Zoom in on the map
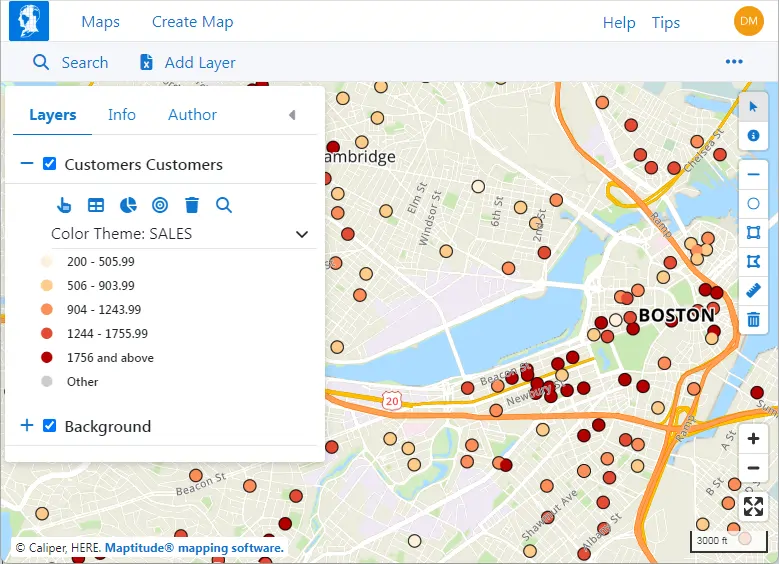Viewport: 779px width, 564px height. coord(754,439)
